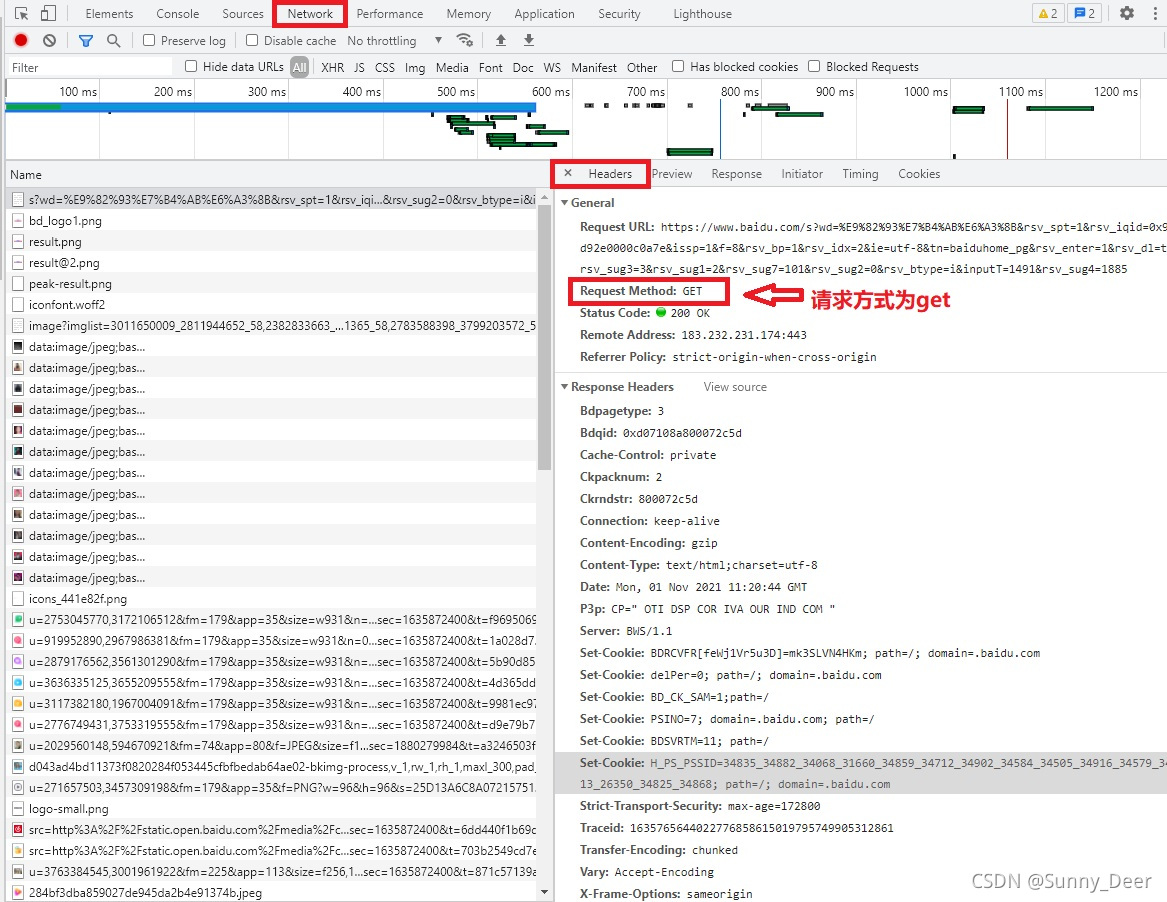This screenshot has width=1167, height=902.
Task: Filter requests by Other
Action: coord(642,67)
